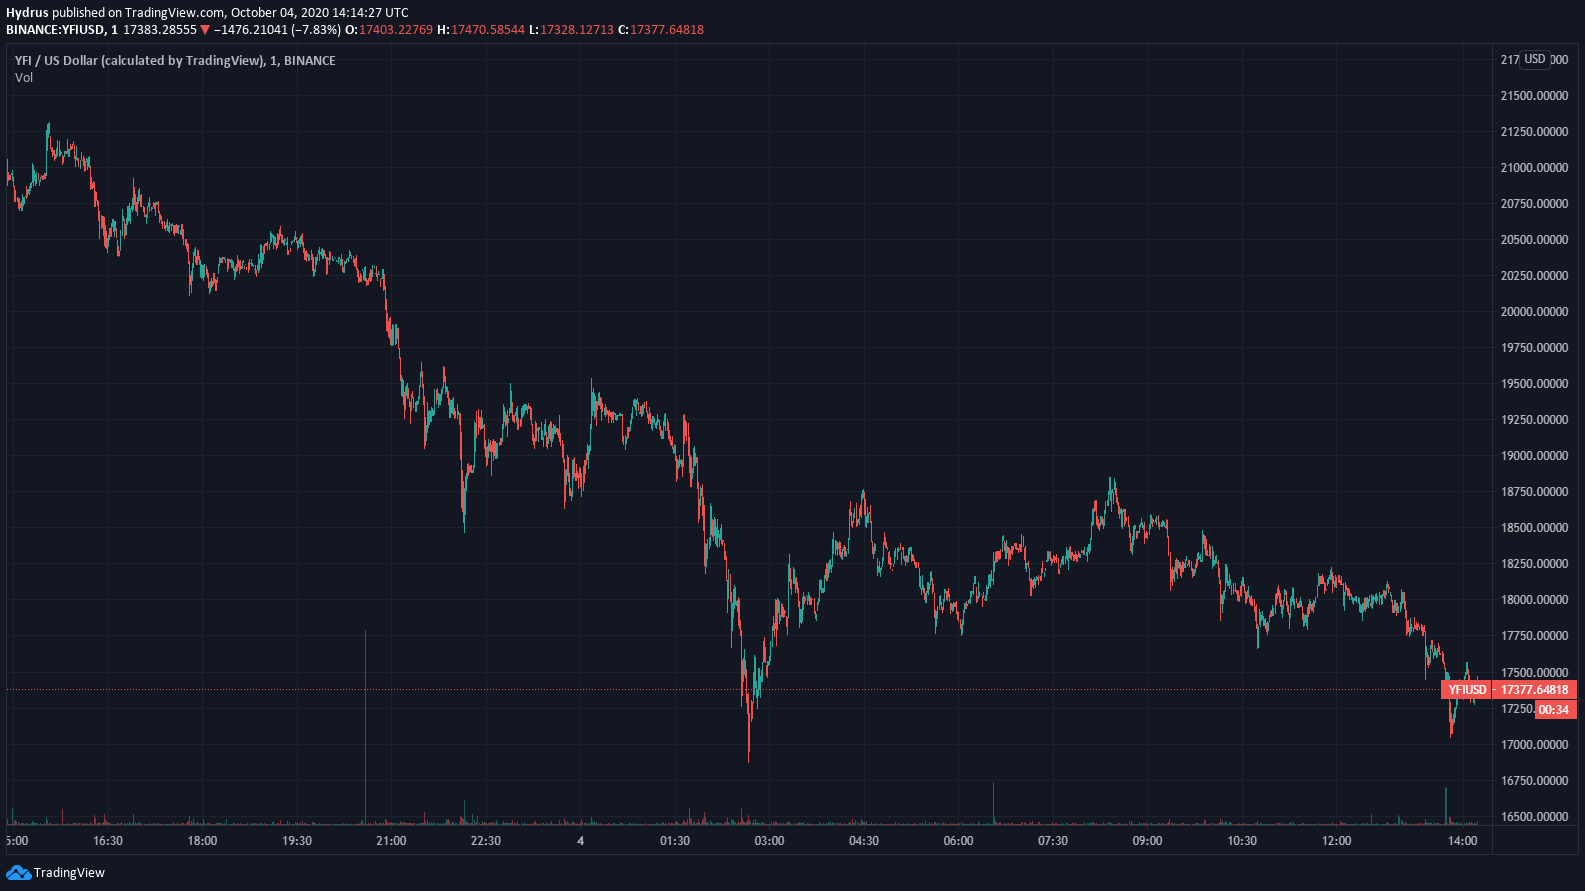The image size is (1585, 891).
Task: Click the 17500.00000 price axis label
Action: (x=1534, y=673)
